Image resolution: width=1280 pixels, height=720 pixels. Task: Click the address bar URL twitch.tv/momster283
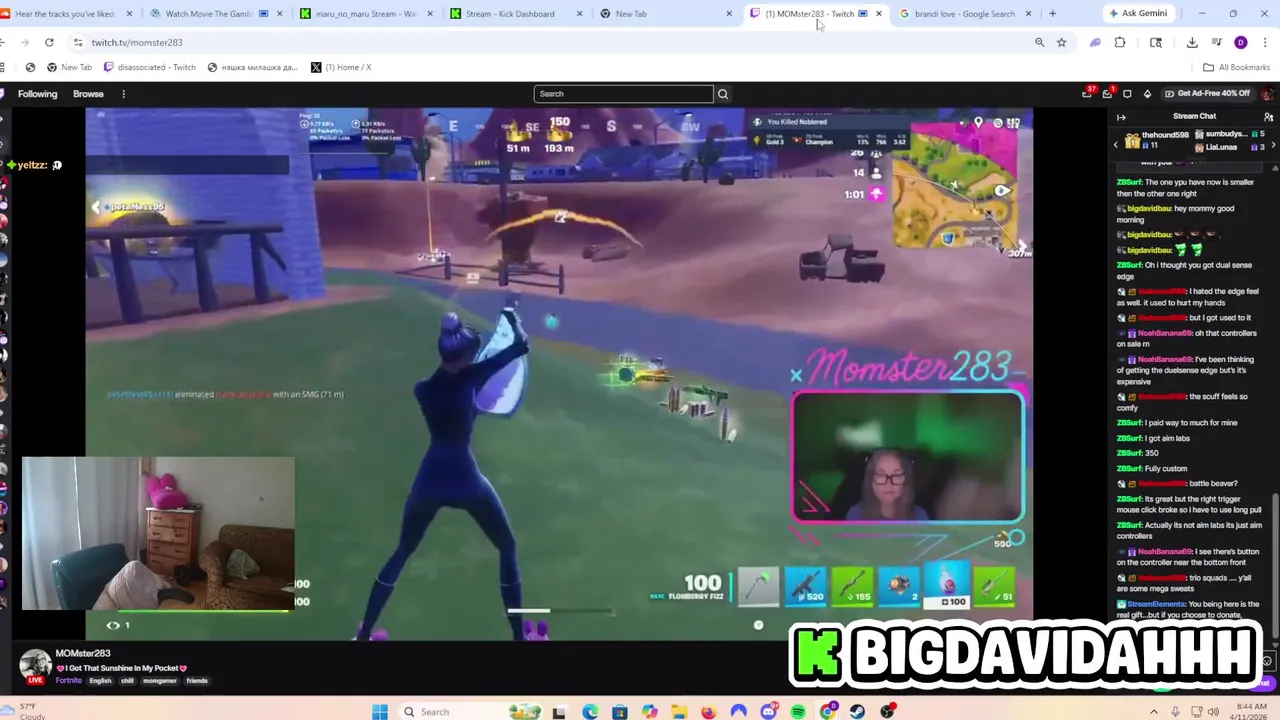pos(137,42)
